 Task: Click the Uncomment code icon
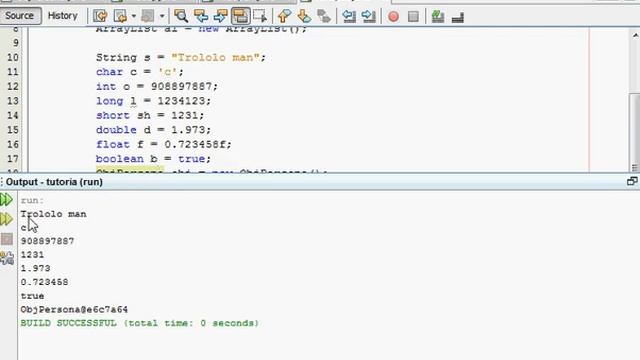(x=458, y=17)
